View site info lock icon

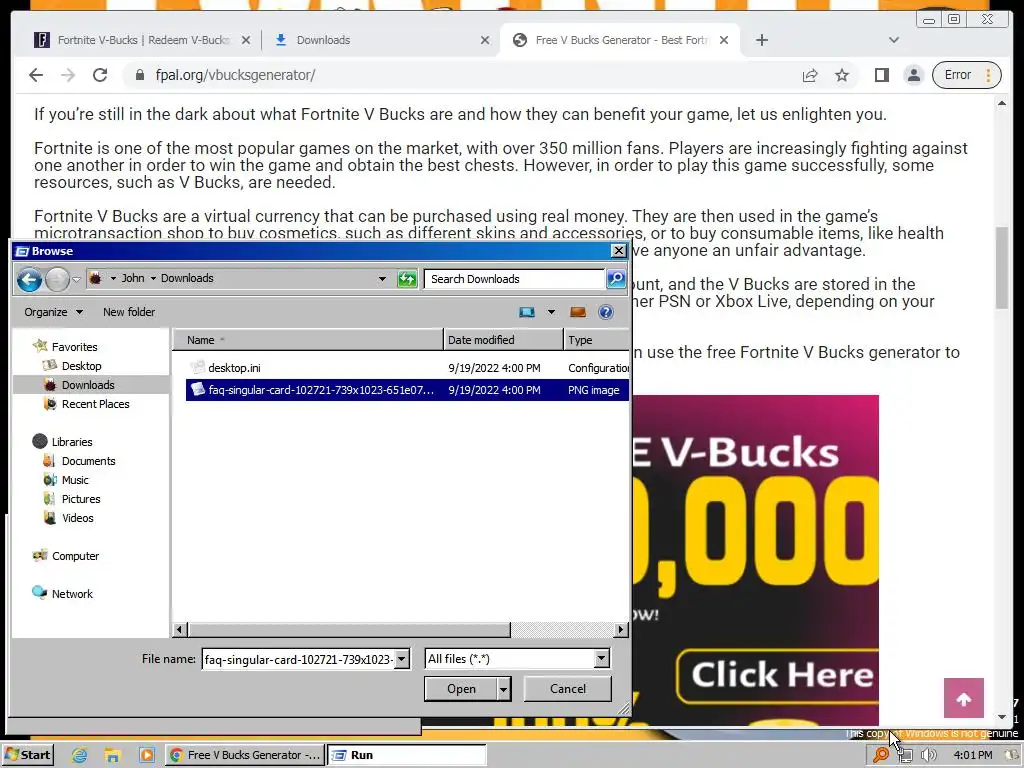click(x=139, y=75)
